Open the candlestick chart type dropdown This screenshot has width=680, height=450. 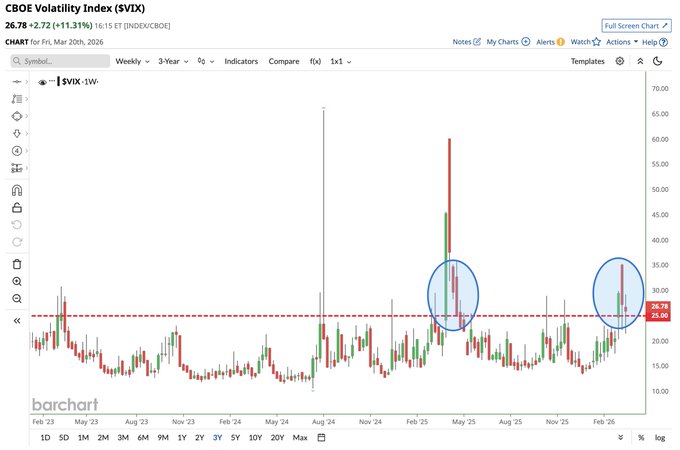206,61
